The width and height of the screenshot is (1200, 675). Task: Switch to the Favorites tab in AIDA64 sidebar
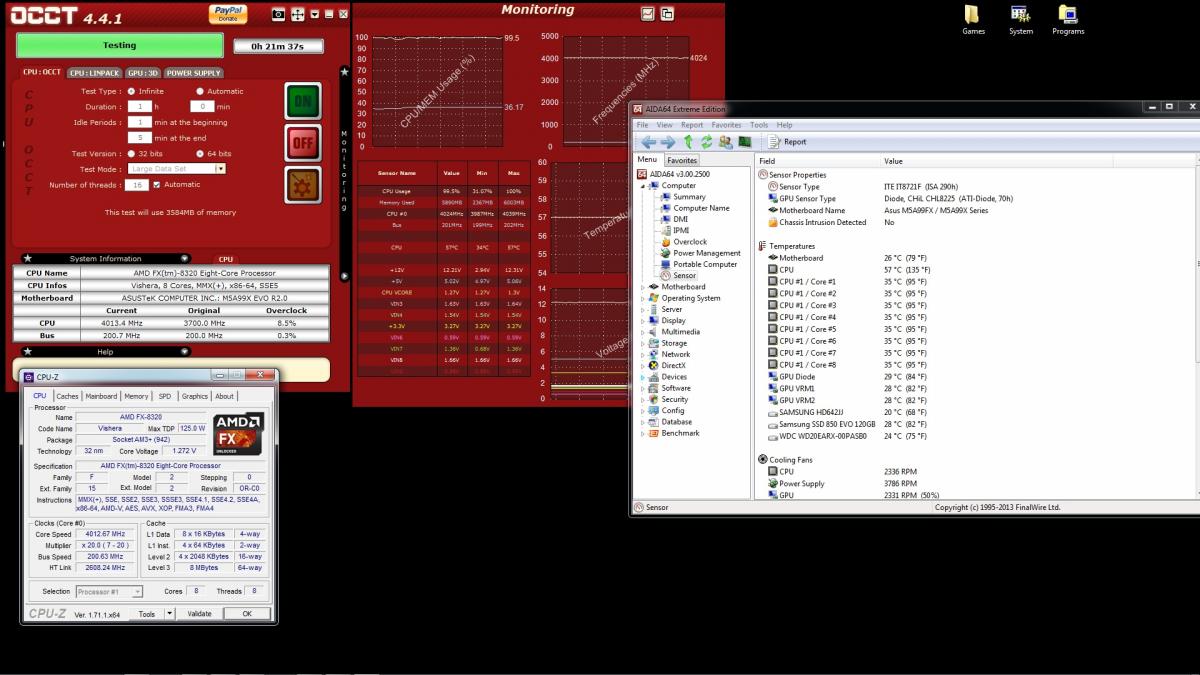tap(682, 160)
